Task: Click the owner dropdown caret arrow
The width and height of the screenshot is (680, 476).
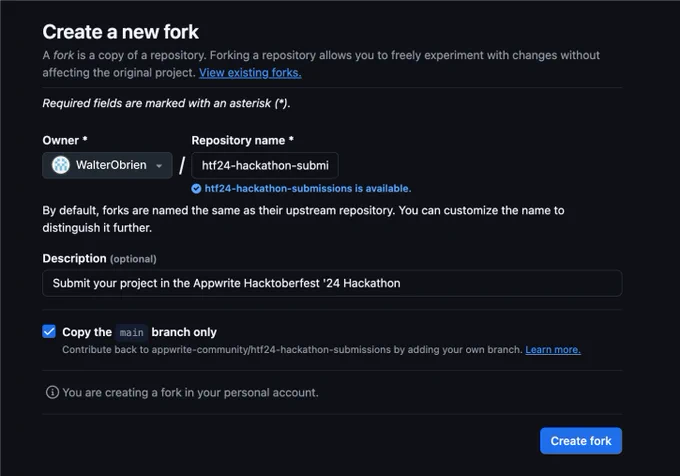Action: [159, 166]
